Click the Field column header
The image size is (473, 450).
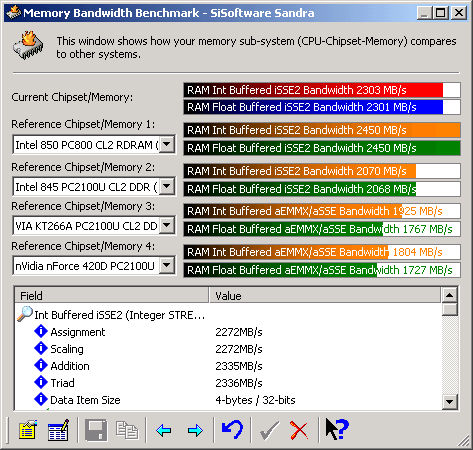tap(112, 295)
